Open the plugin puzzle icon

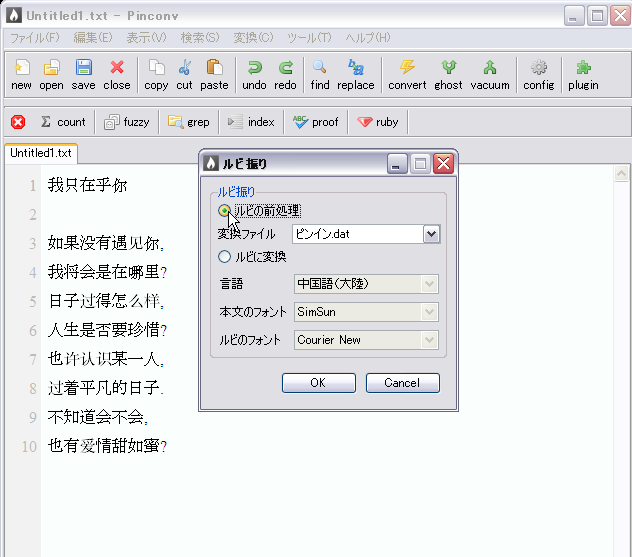(x=583, y=75)
